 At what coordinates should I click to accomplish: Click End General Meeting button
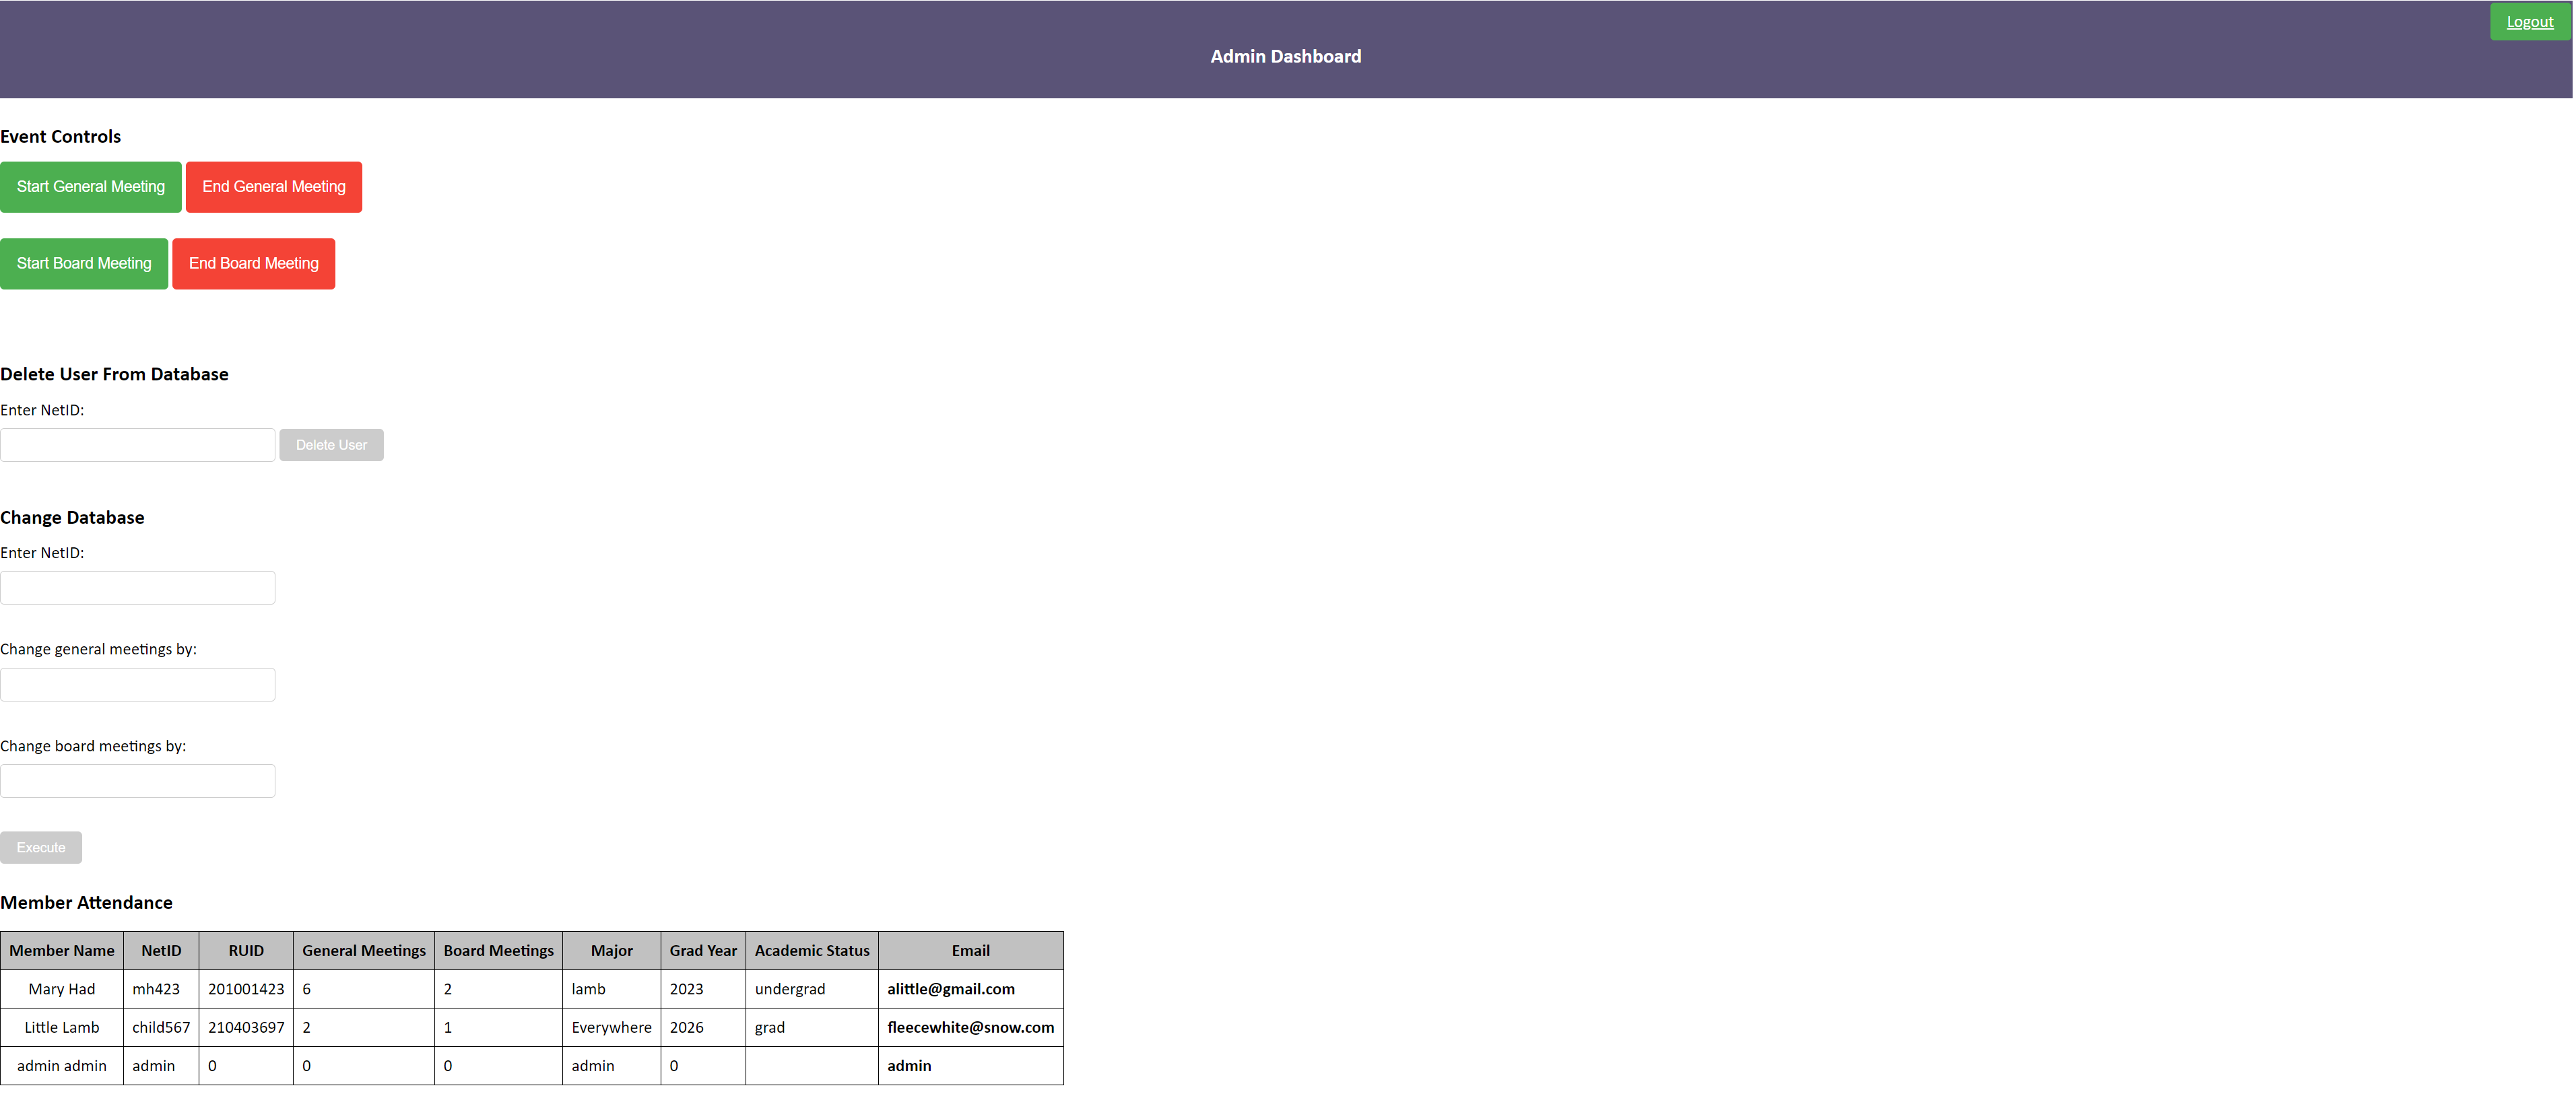(273, 187)
